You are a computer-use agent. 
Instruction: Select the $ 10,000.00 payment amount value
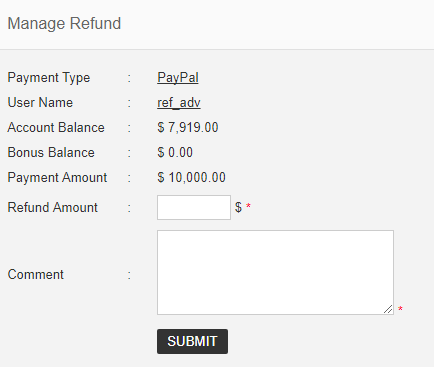(191, 178)
